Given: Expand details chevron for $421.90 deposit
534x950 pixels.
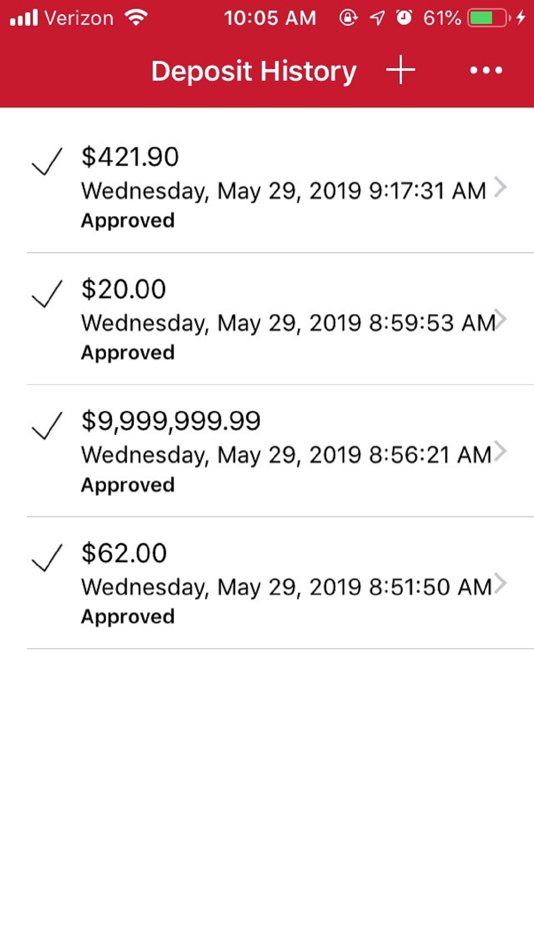Looking at the screenshot, I should (x=500, y=188).
